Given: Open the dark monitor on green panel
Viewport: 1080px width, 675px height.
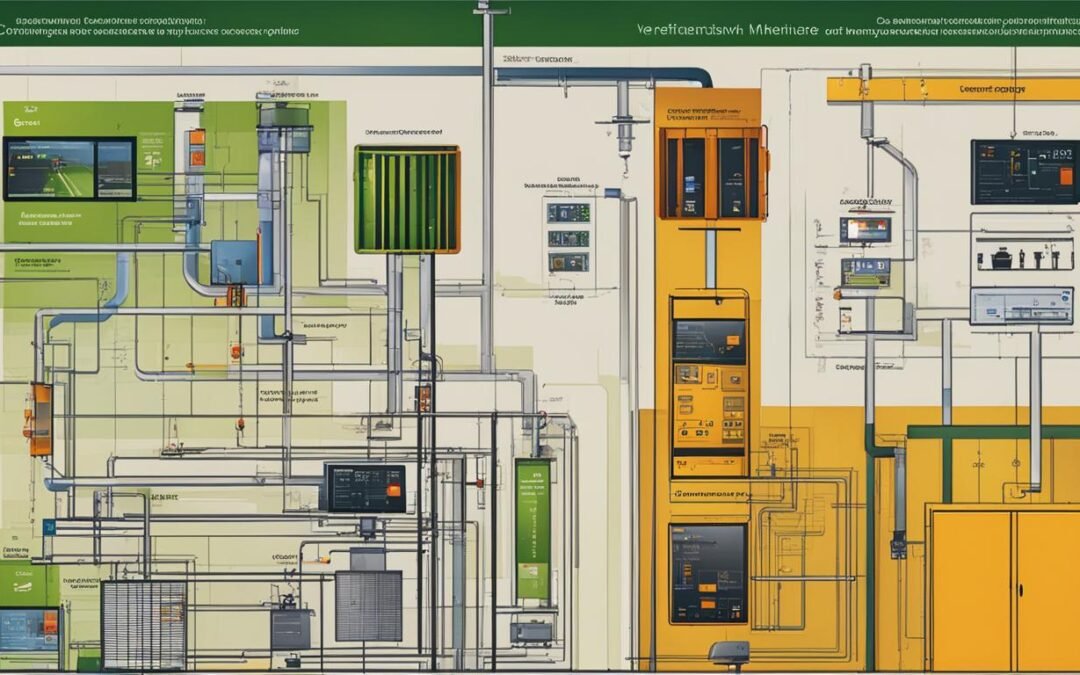Looking at the screenshot, I should tap(69, 168).
